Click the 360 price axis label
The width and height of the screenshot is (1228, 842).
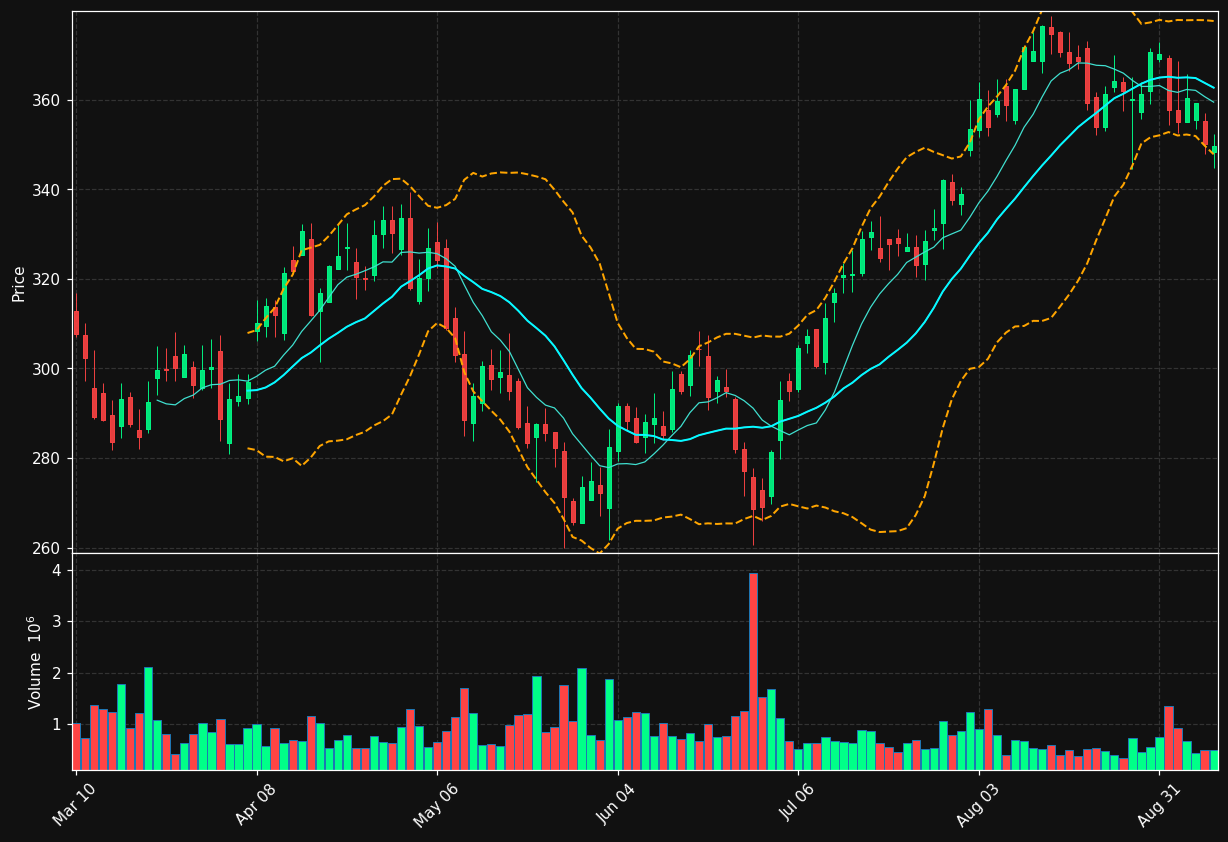[x=46, y=101]
